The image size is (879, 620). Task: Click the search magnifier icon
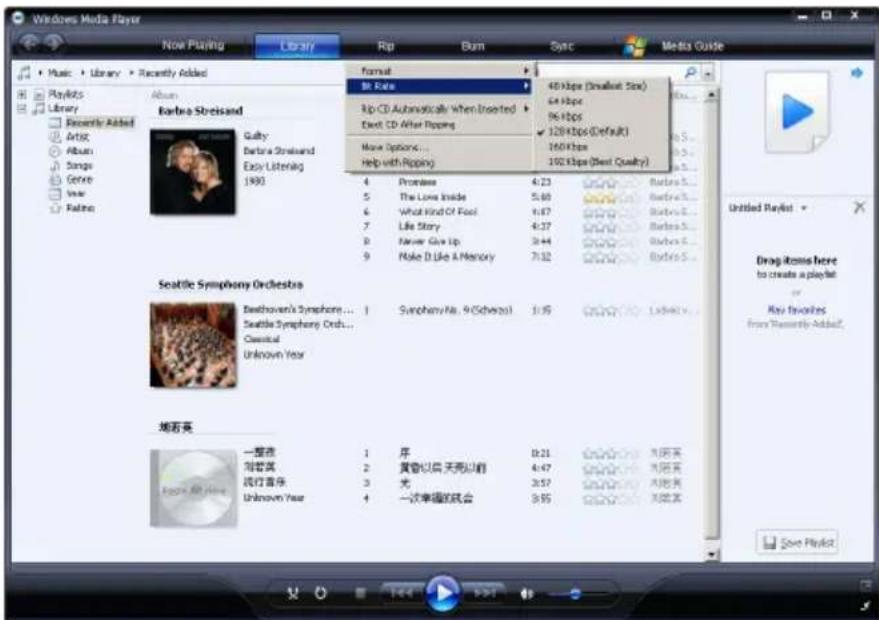coord(691,73)
